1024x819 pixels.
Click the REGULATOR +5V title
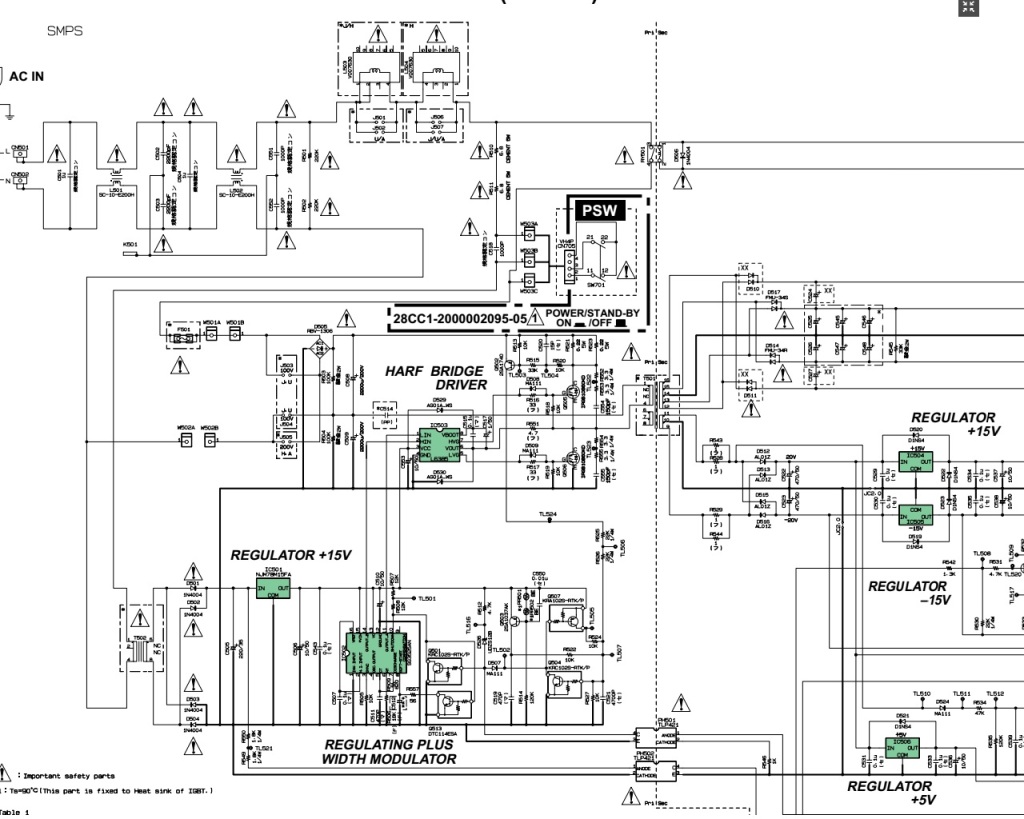891,792
